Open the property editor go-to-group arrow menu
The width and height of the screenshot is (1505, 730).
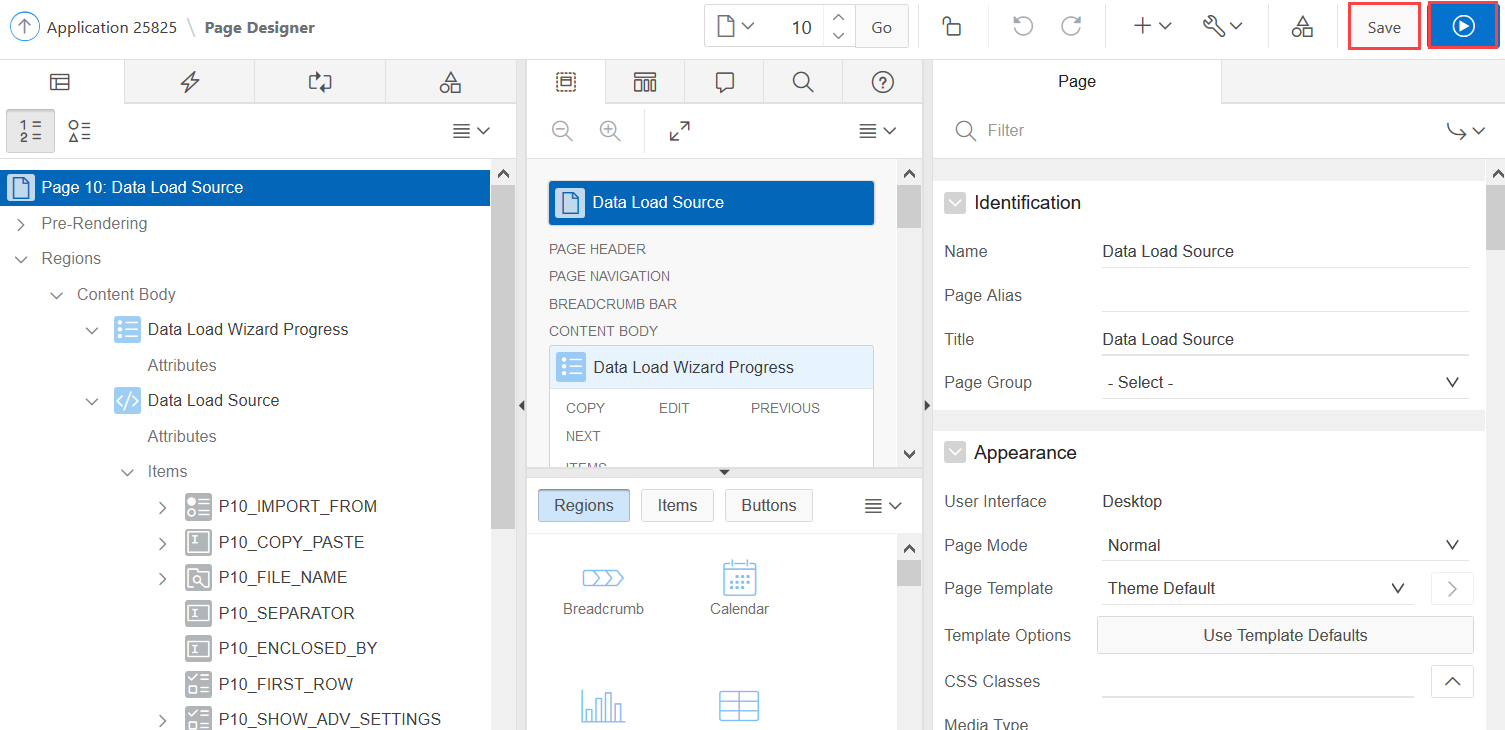1468,130
